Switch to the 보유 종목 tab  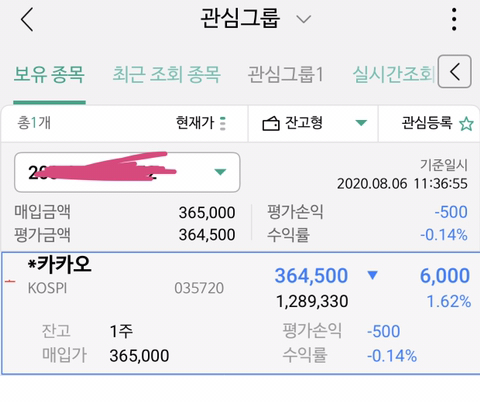coord(49,74)
